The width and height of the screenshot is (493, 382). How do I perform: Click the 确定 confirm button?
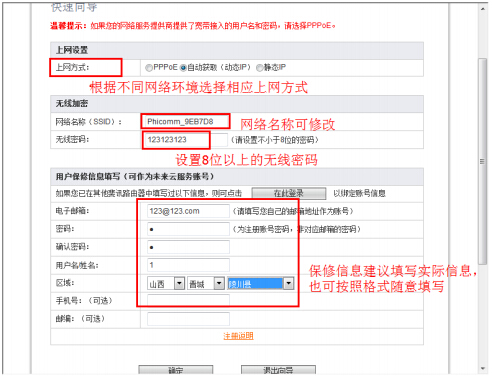[x=176, y=370]
